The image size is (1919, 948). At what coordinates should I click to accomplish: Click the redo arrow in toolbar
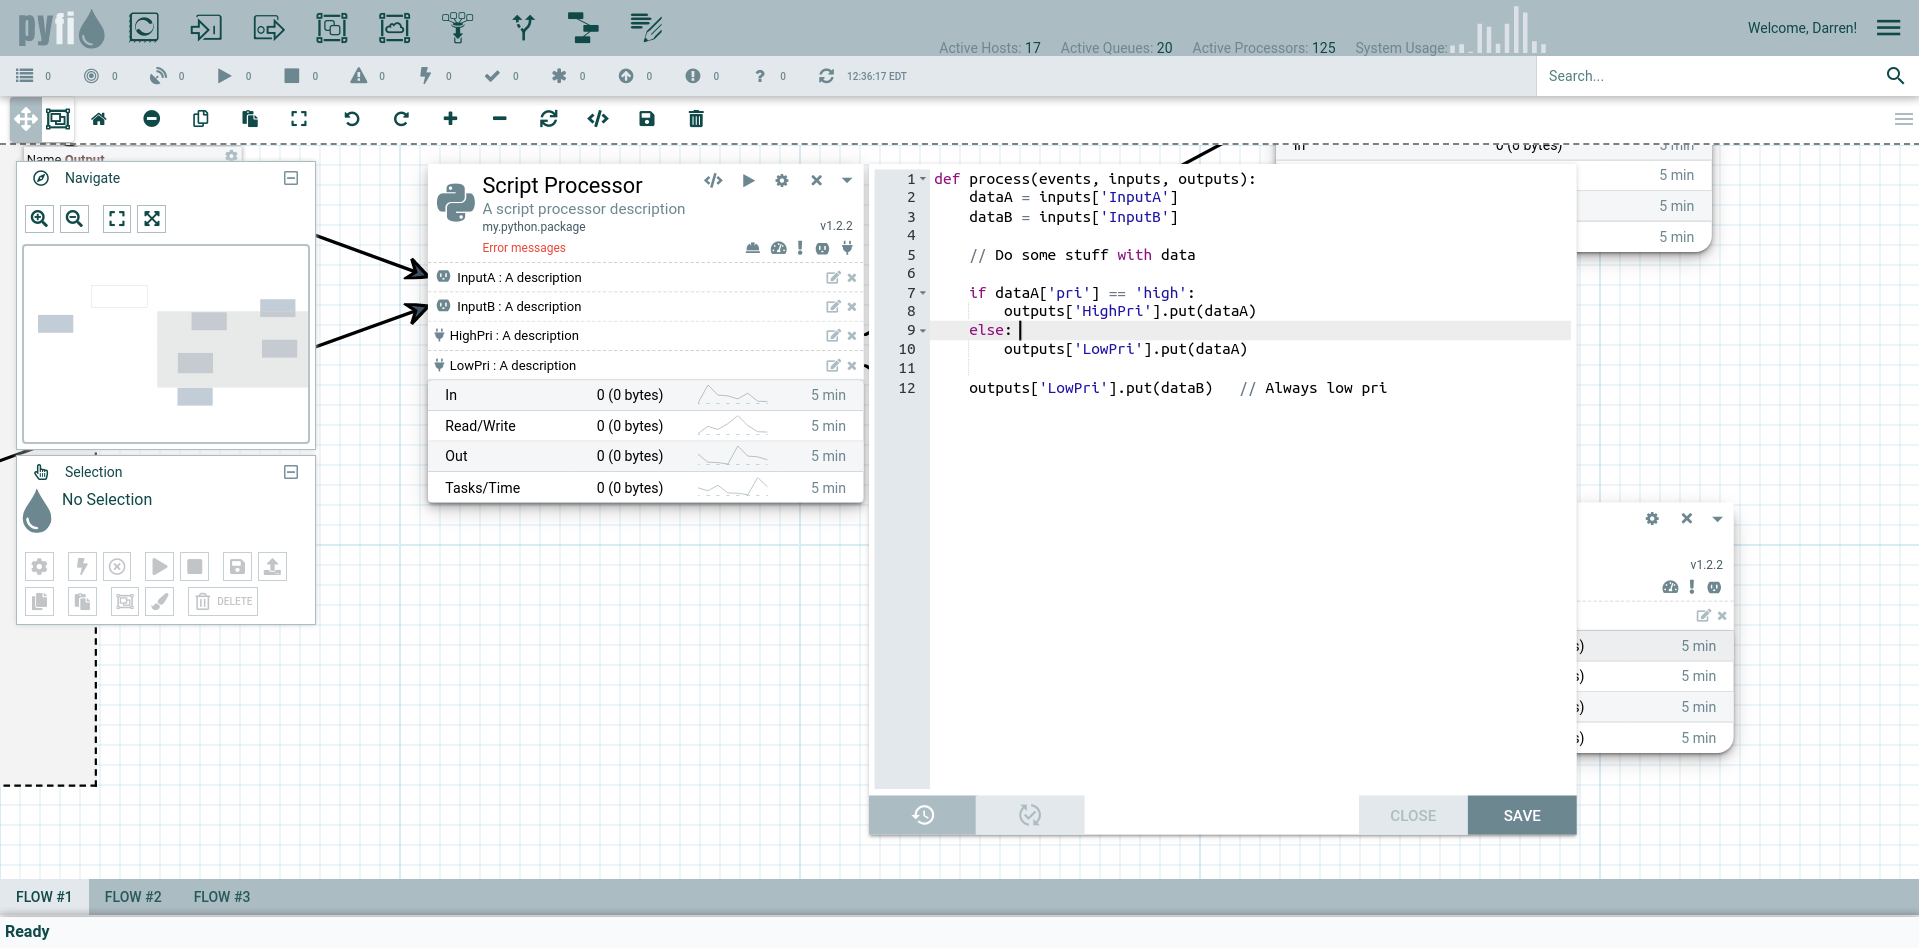pos(401,119)
